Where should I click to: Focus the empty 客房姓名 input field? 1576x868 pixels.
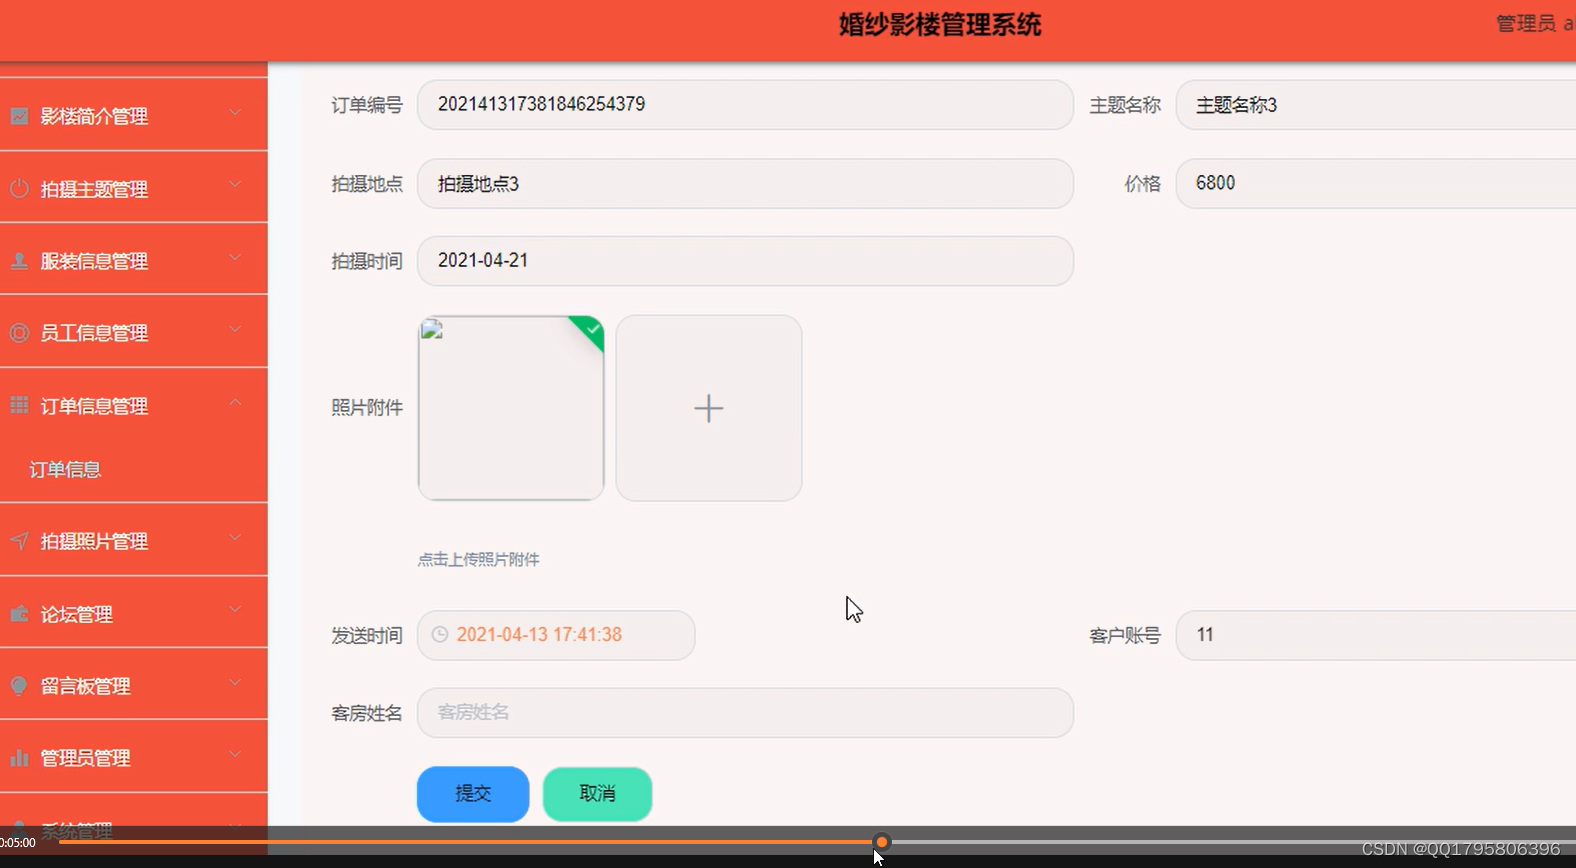pyautogui.click(x=745, y=713)
